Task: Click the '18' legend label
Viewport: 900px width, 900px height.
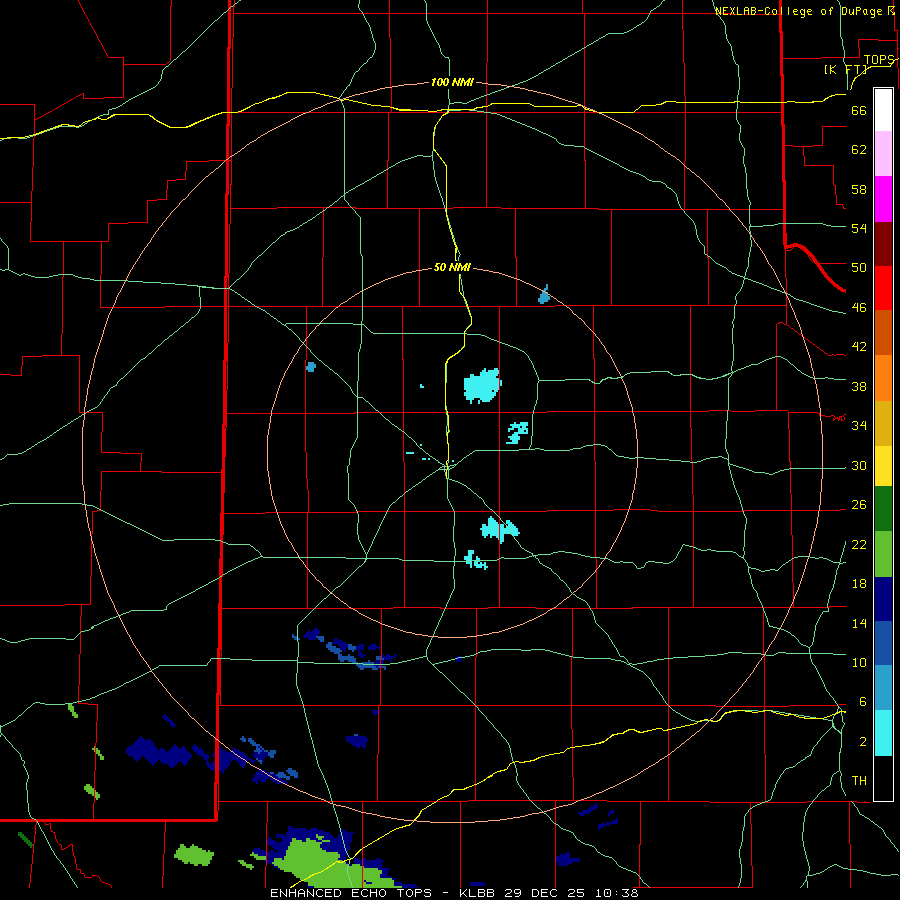Action: (x=859, y=584)
